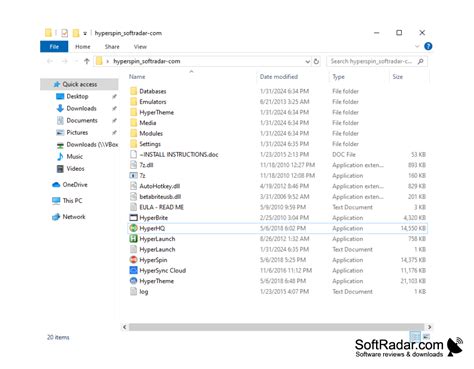The image size is (474, 369).
Task: Click the New folder quick access icon
Action: 76,33
